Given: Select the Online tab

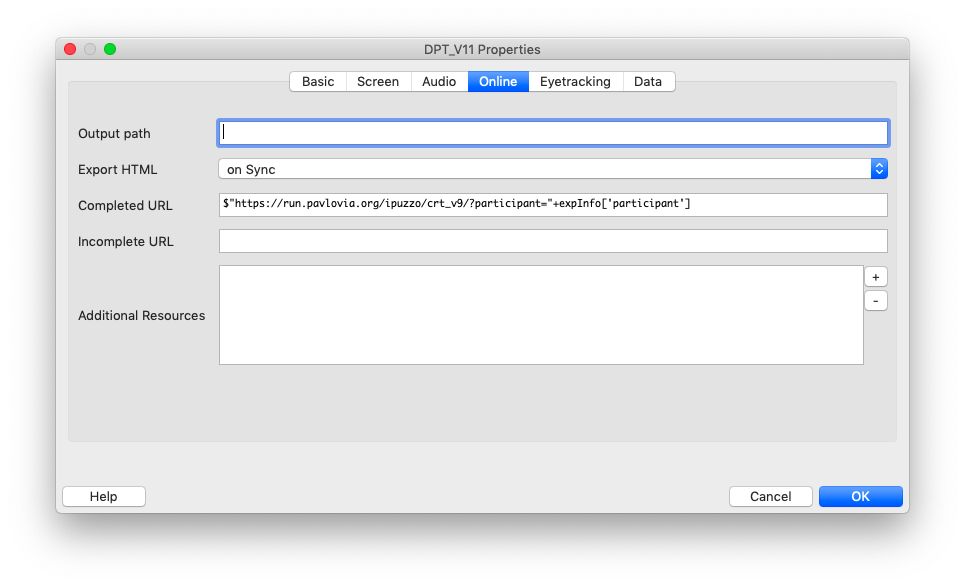Looking at the screenshot, I should 498,81.
